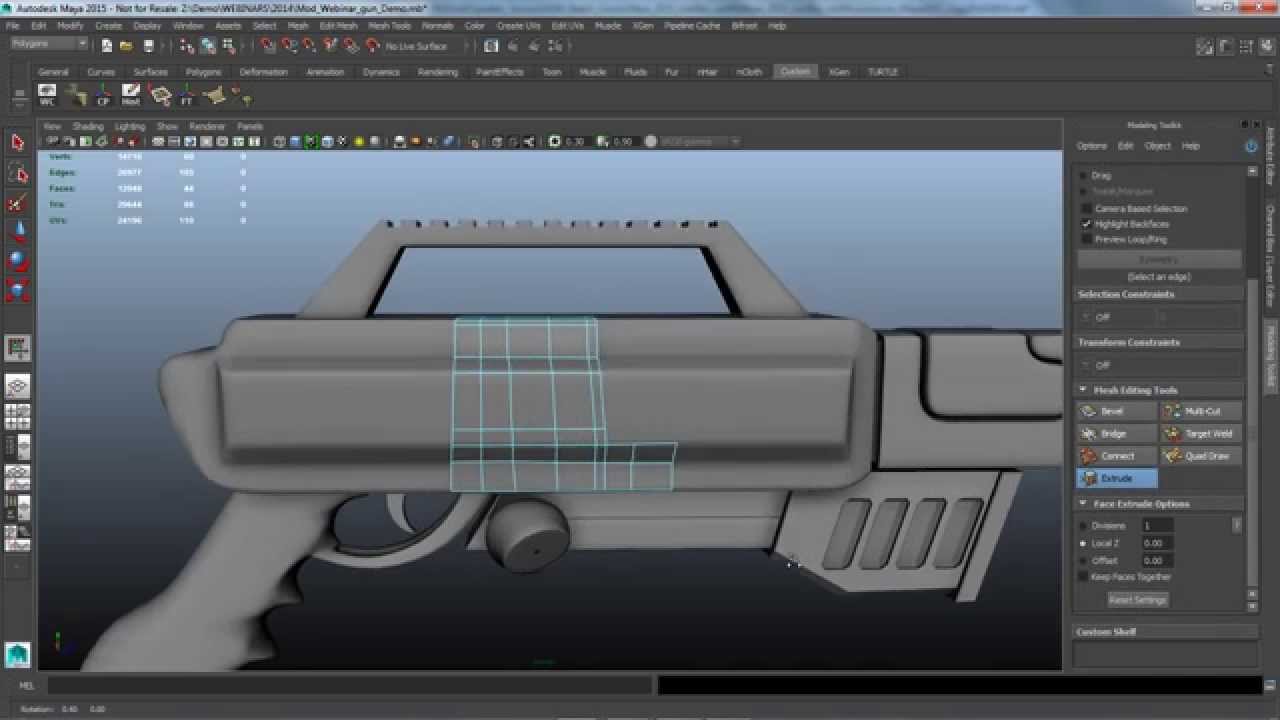The image size is (1280, 720).
Task: Activate the Rotate tool in the toolbox
Action: (x=17, y=261)
